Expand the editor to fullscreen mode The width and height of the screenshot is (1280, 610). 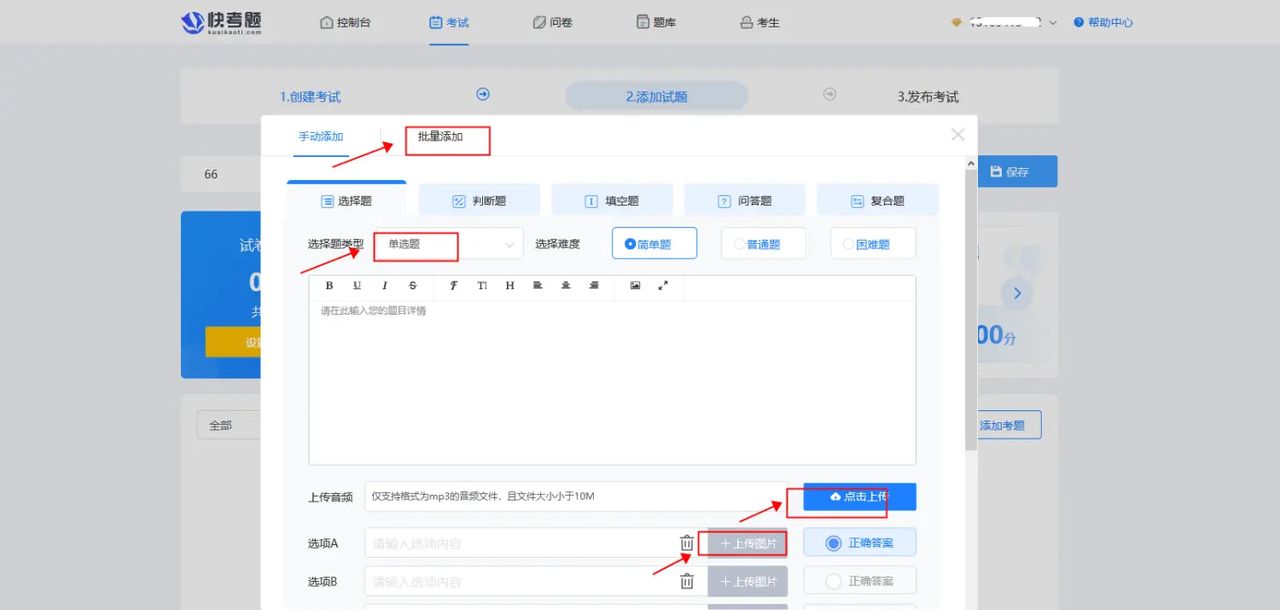point(663,285)
